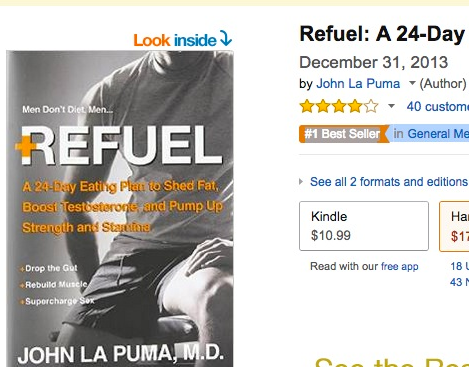The height and width of the screenshot is (367, 469).
Task: Expand the star ratings dropdown arrow
Action: pyautogui.click(x=391, y=106)
